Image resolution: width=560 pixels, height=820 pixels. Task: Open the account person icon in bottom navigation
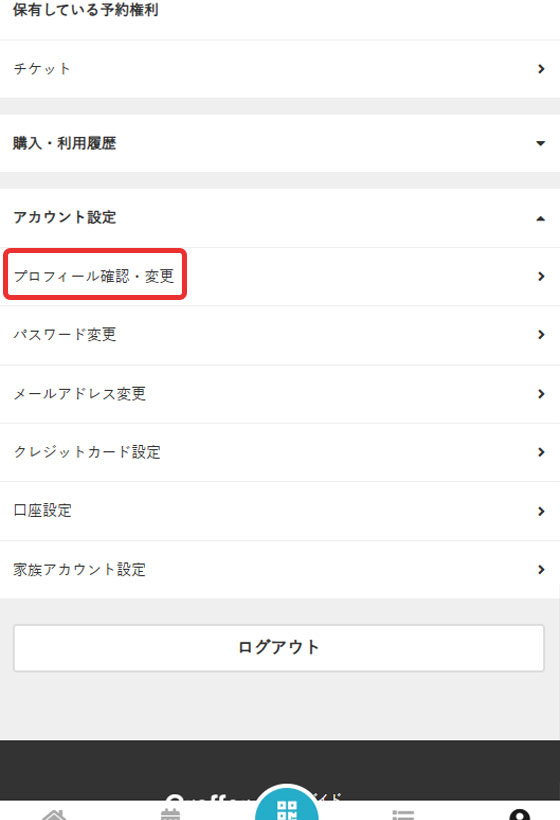pos(519,814)
